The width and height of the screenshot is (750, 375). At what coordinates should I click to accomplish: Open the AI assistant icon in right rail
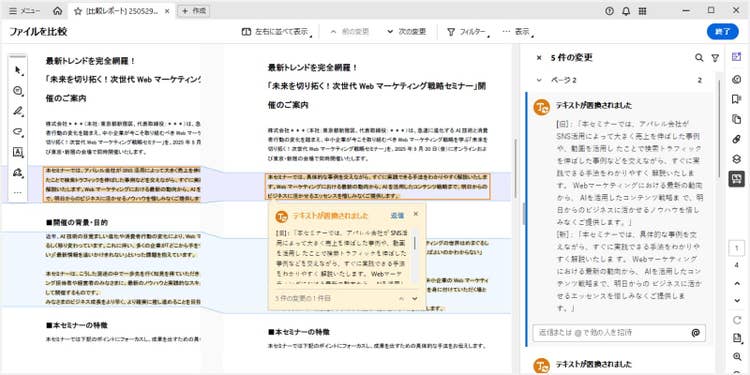click(x=737, y=57)
